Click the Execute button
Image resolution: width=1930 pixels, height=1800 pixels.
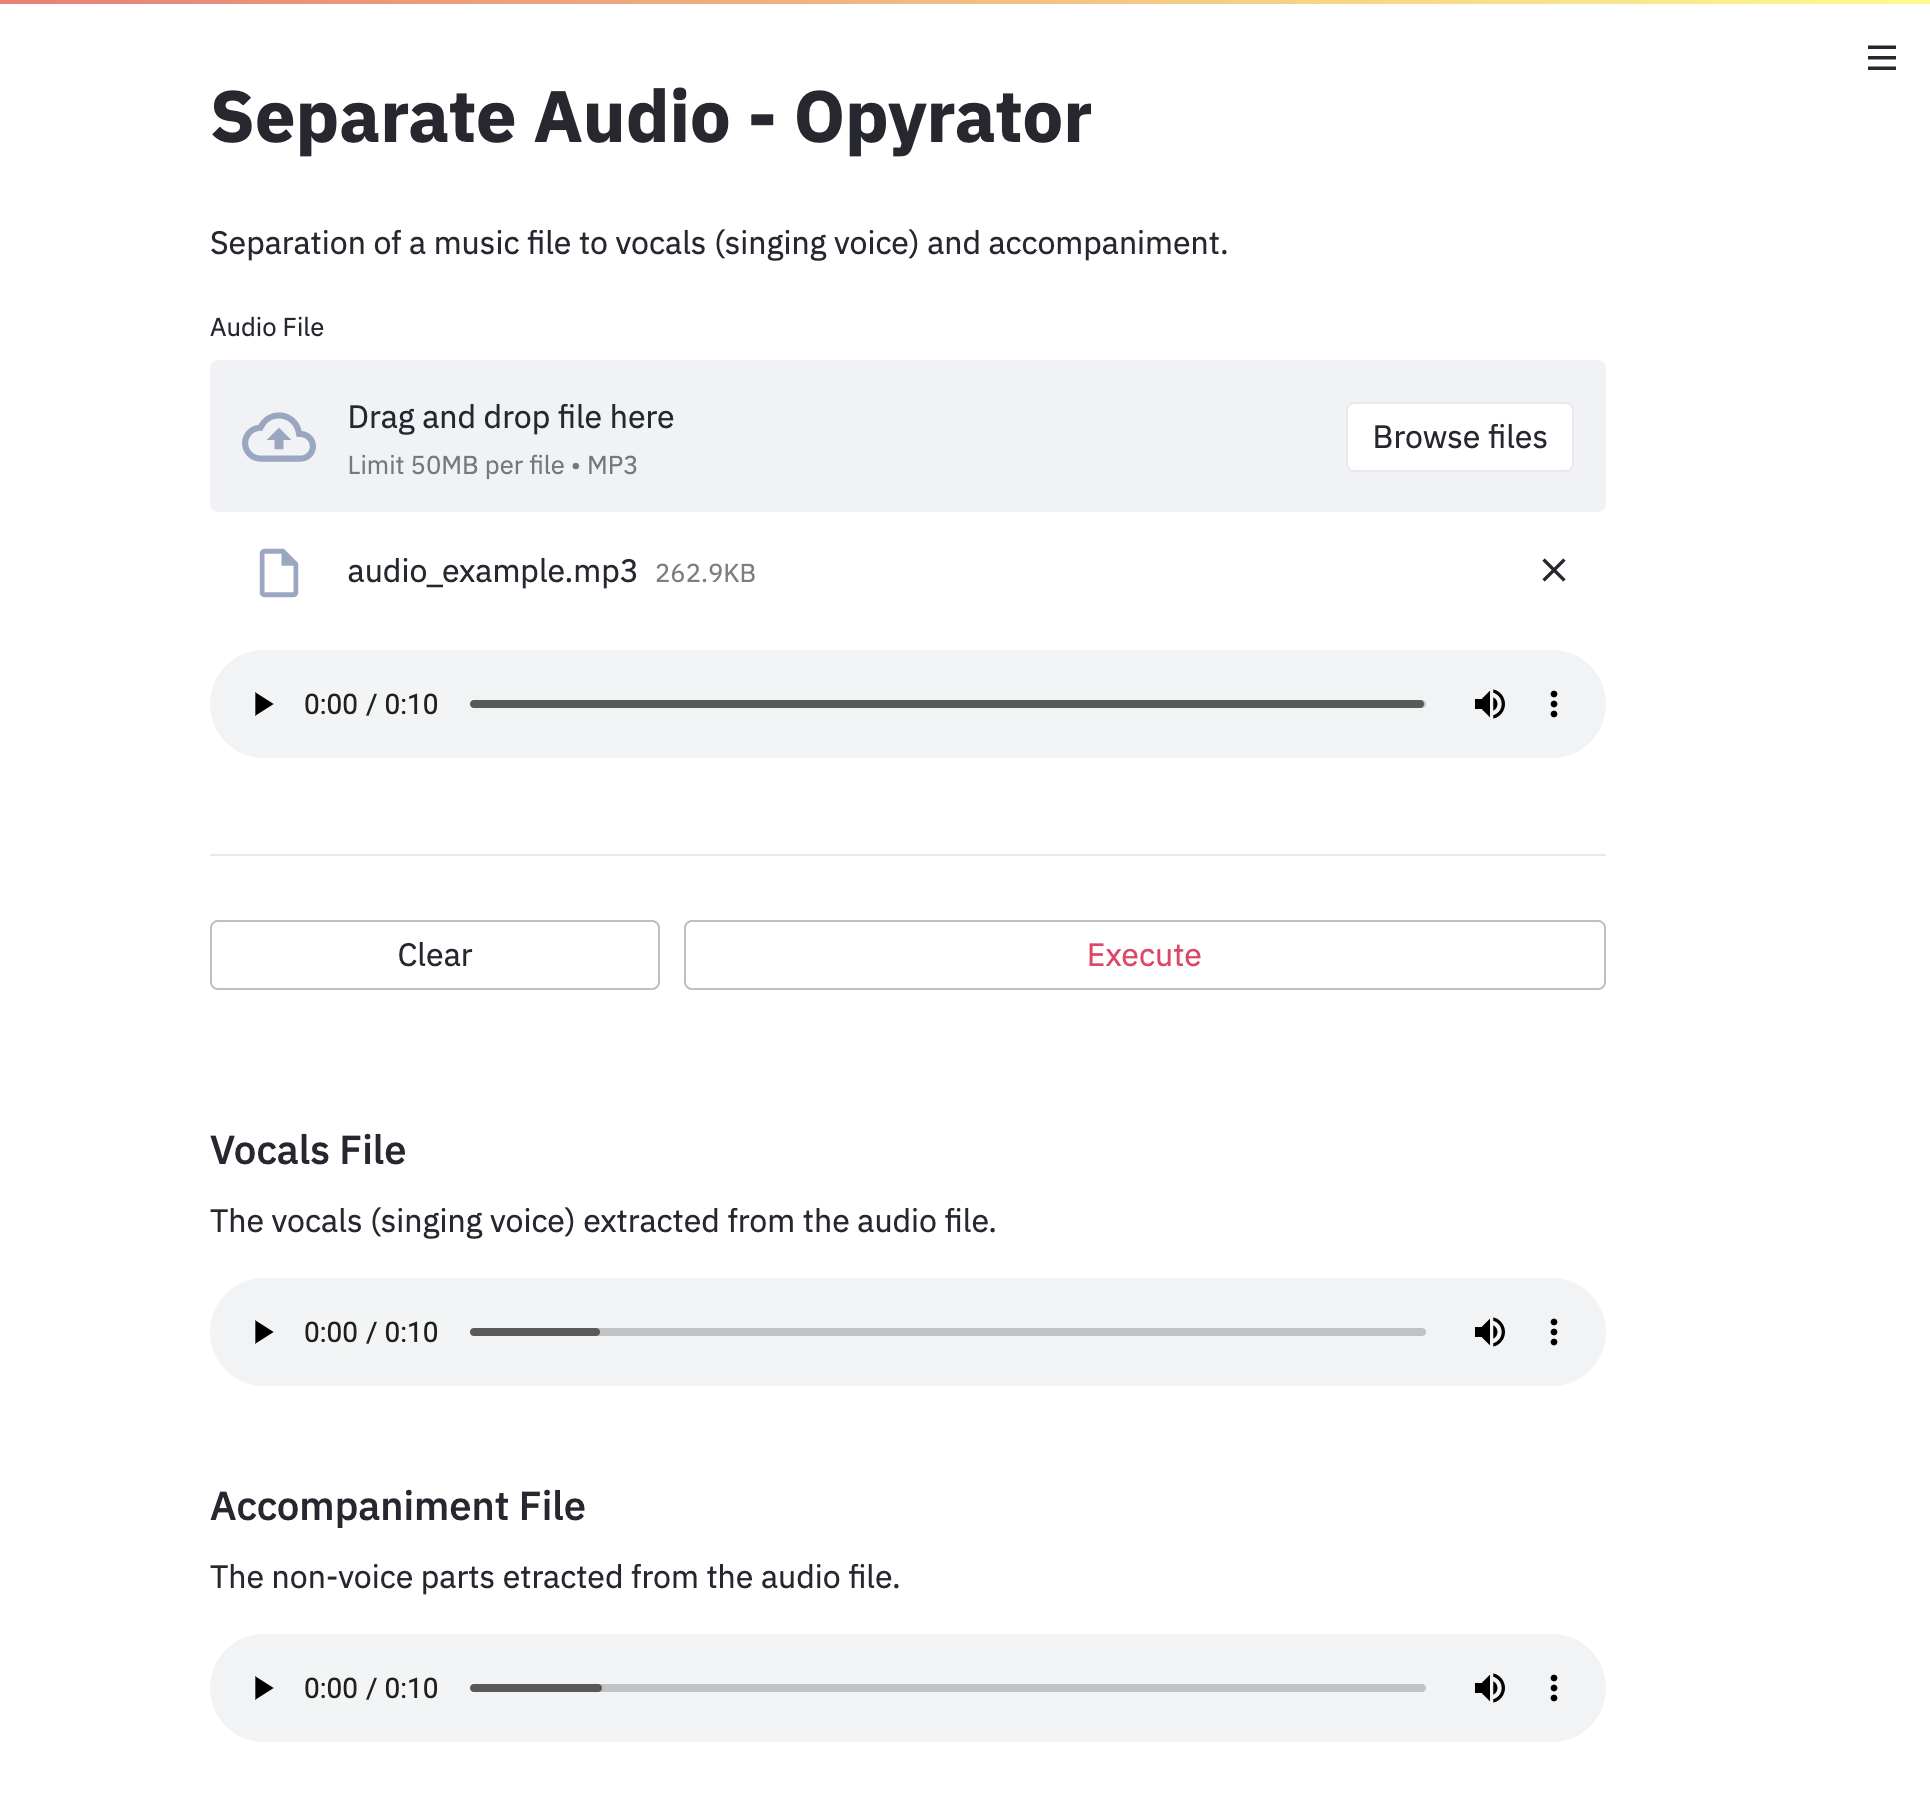[1144, 955]
